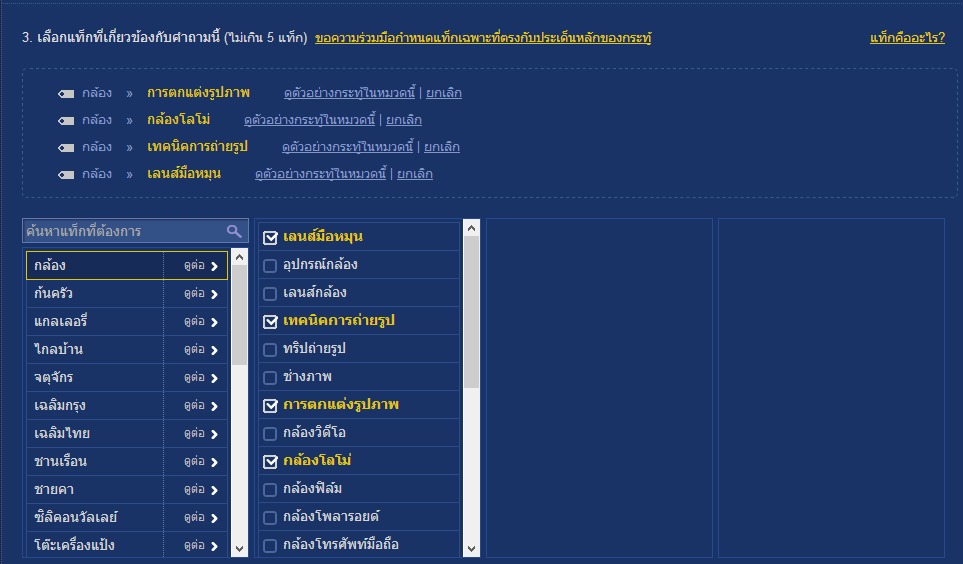Open link ขอความร่วมมือกำหนดแท็กเฉพาะที่ตรงกับประเด็นหลักของกระทู้

click(x=483, y=38)
